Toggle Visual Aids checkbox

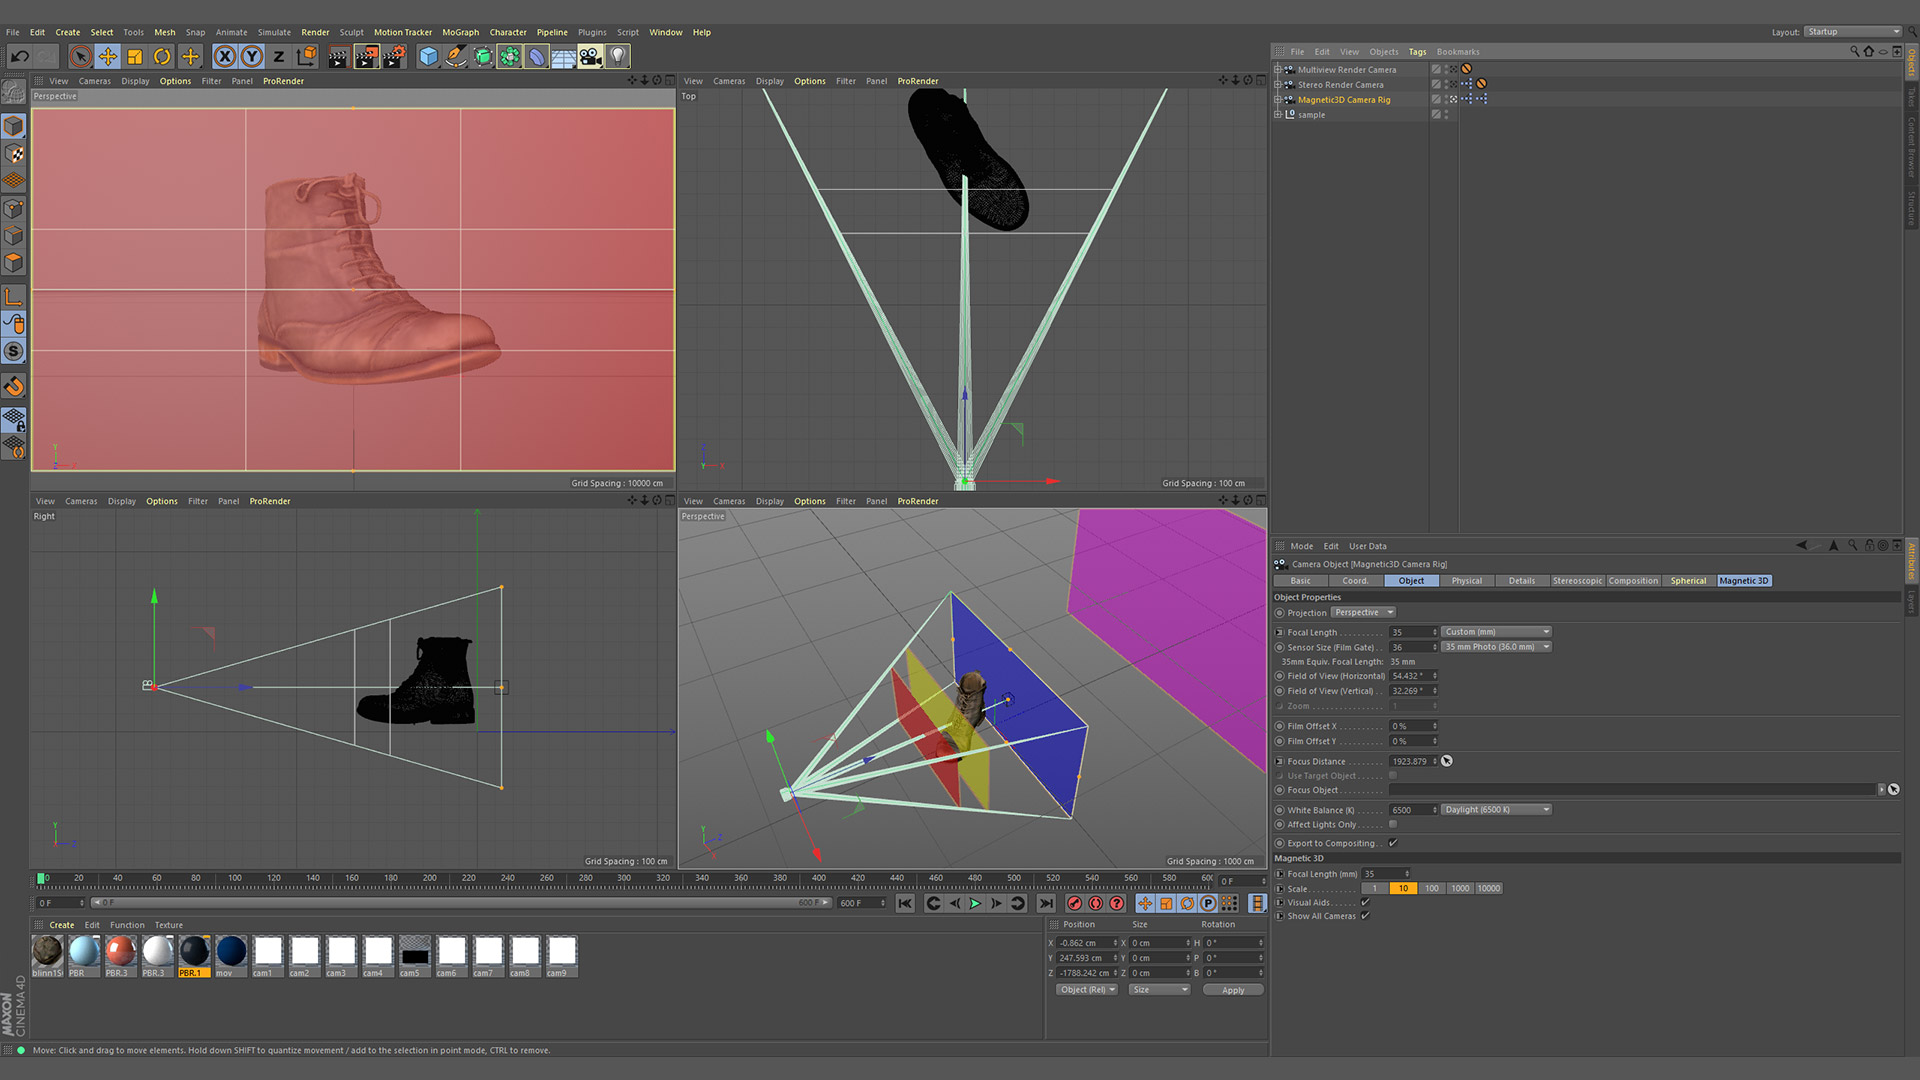(x=1365, y=902)
